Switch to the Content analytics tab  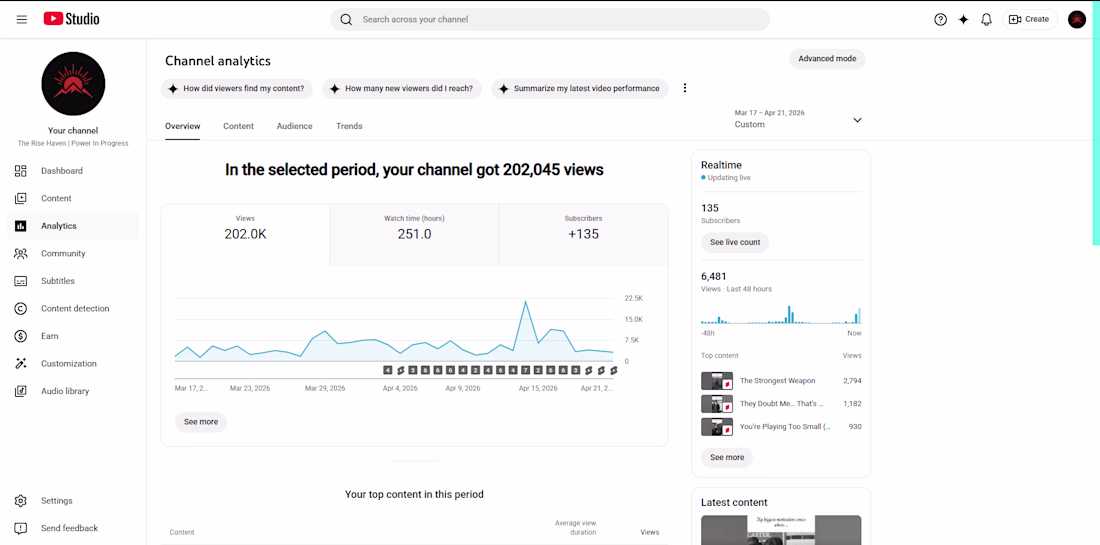[x=239, y=126]
